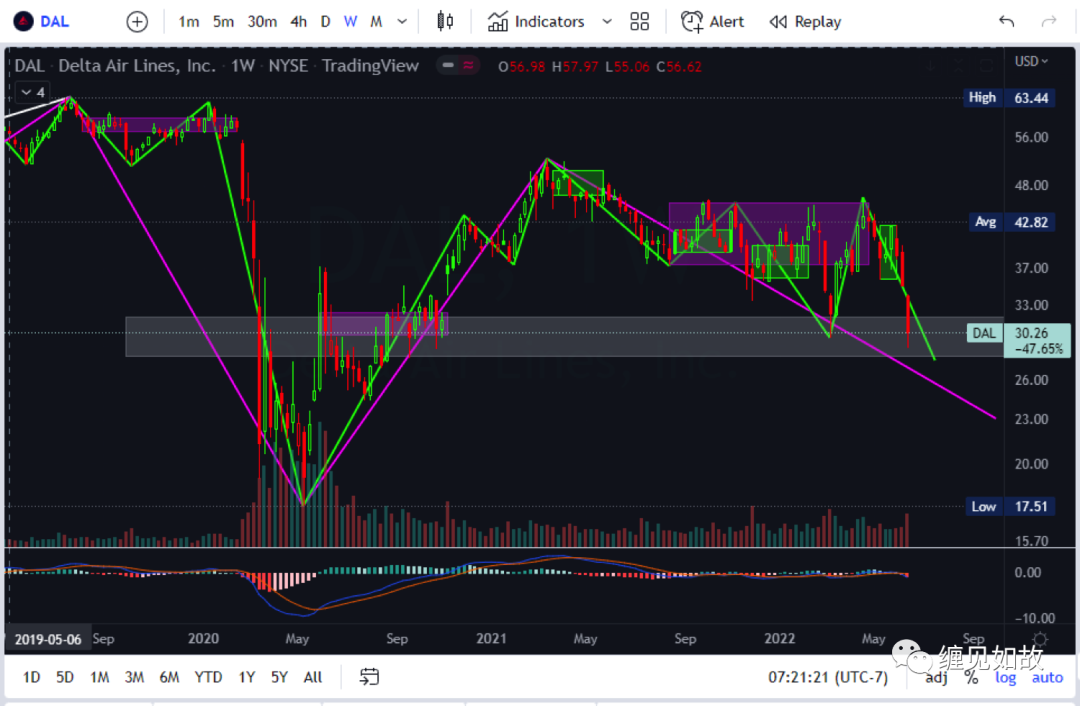Click the Avg 42.82 price label

1011,222
